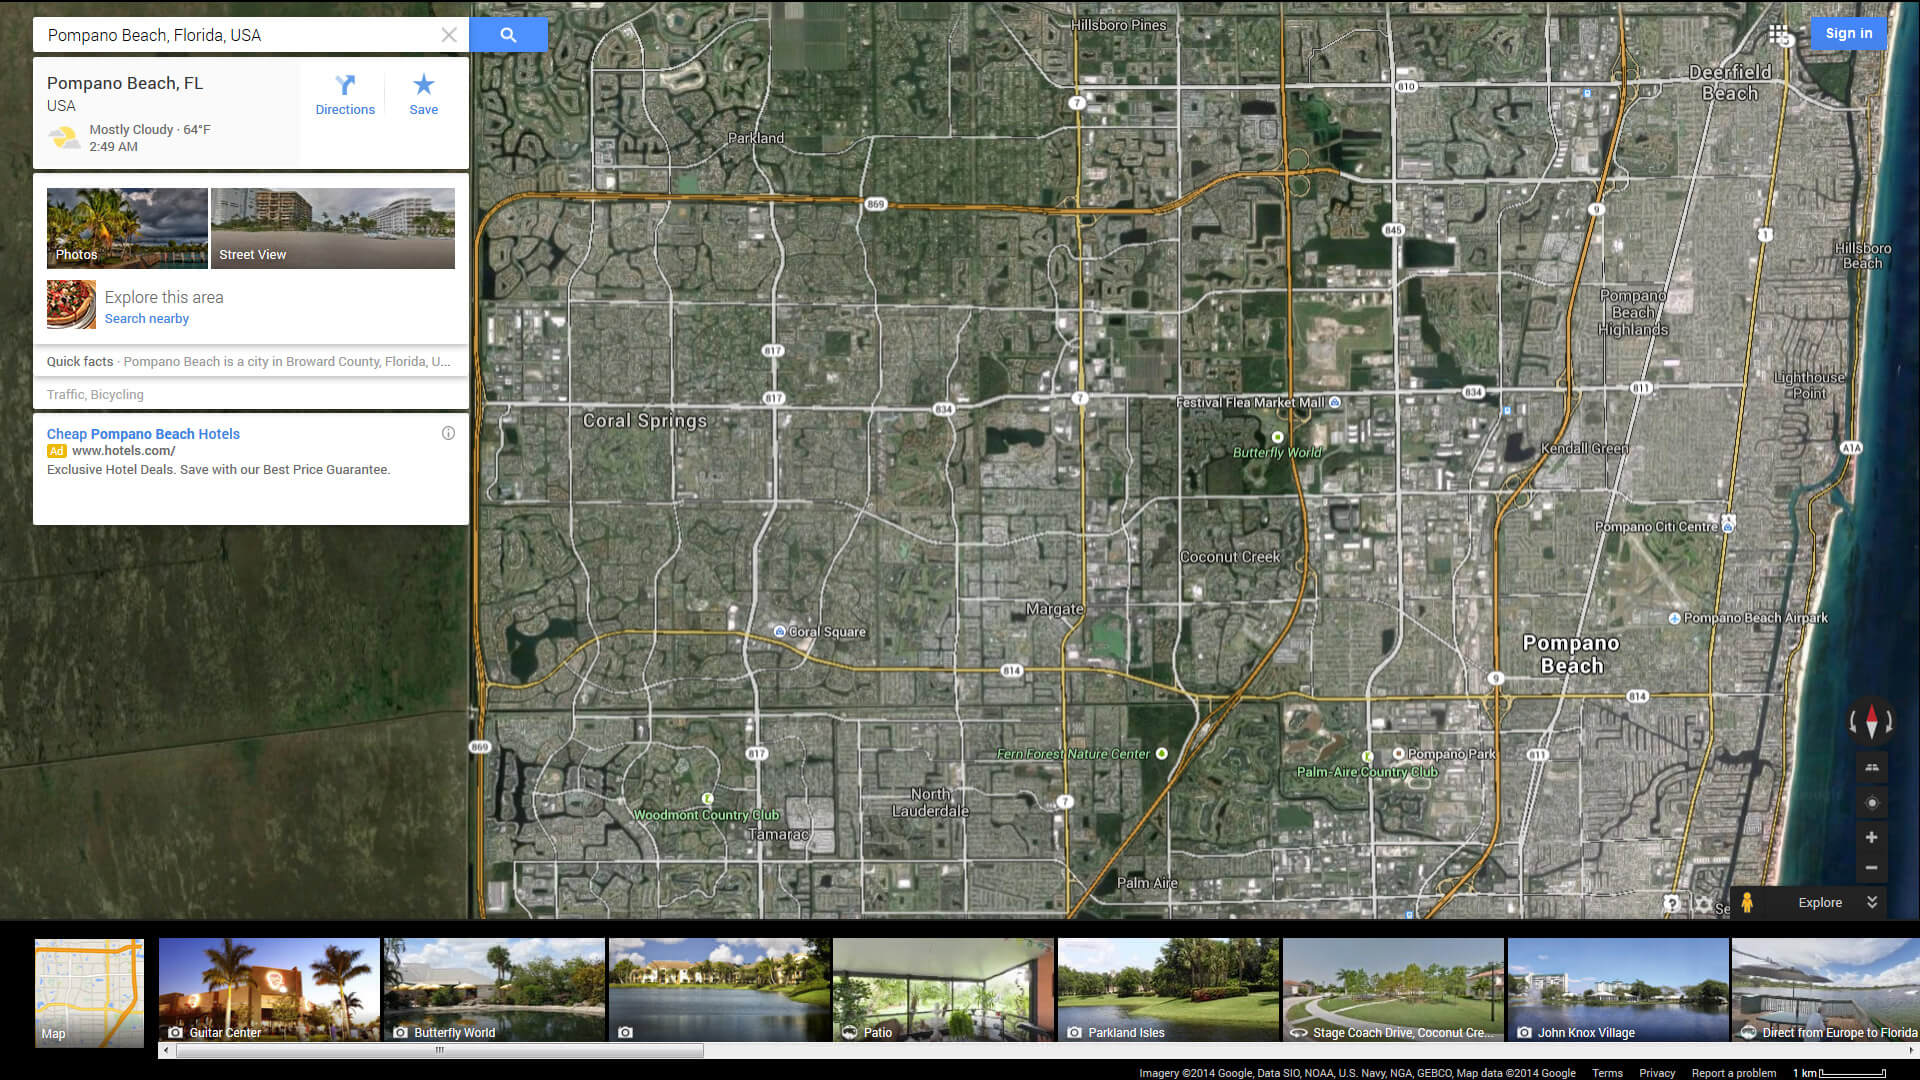
Task: Zoom out with minus button
Action: coord(1871,868)
